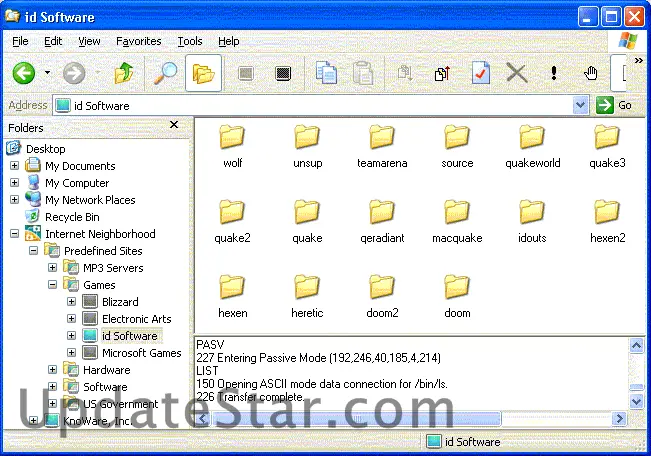Collapse the Games tree node
The image size is (651, 456).
point(53,285)
